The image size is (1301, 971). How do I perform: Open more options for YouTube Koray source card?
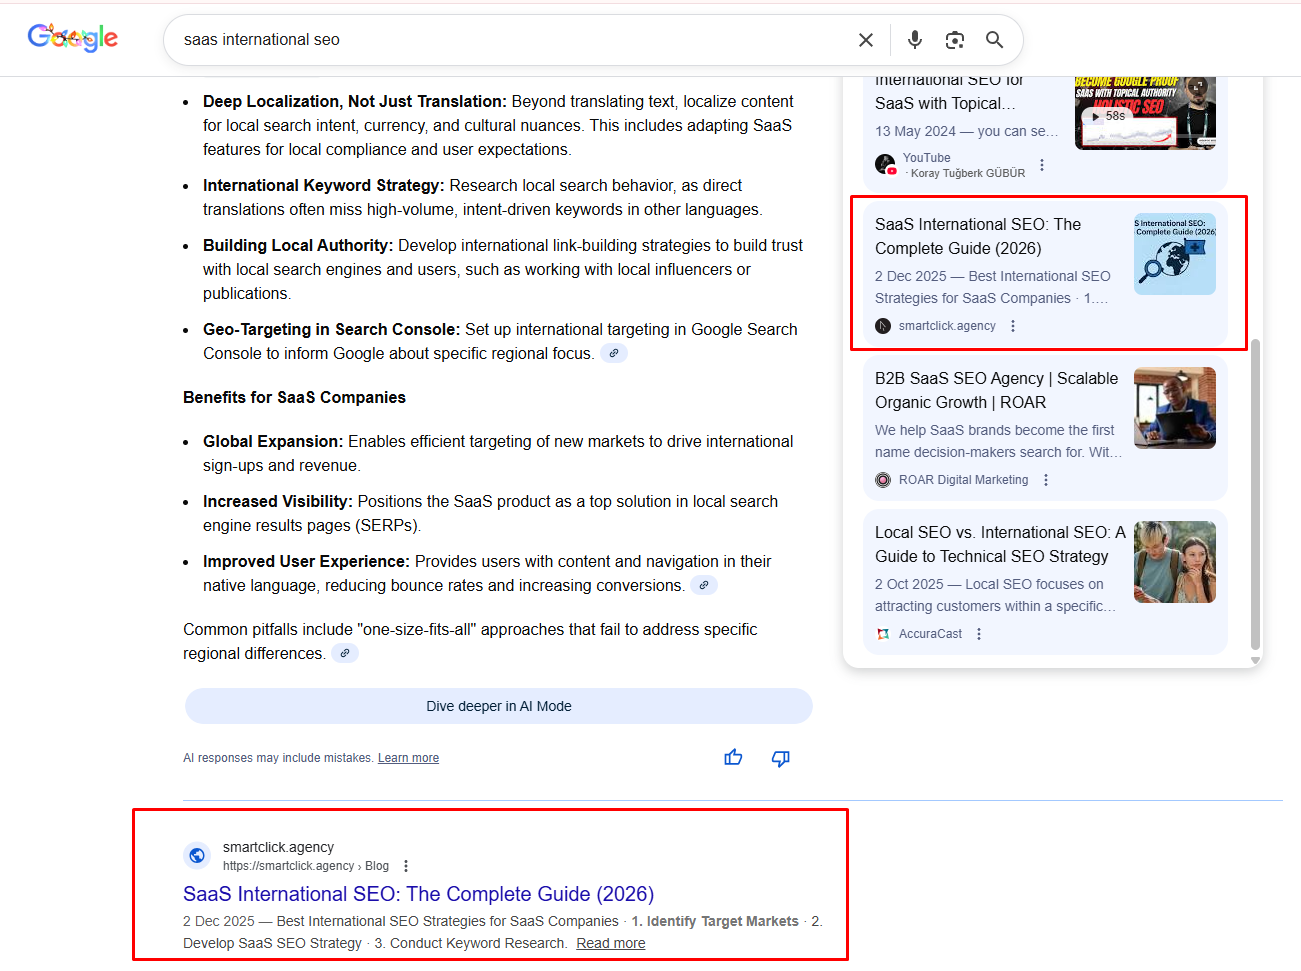click(1042, 165)
